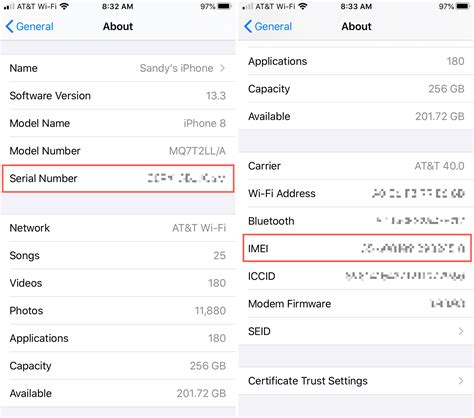
Task: Select the Software Version row
Action: point(118,96)
